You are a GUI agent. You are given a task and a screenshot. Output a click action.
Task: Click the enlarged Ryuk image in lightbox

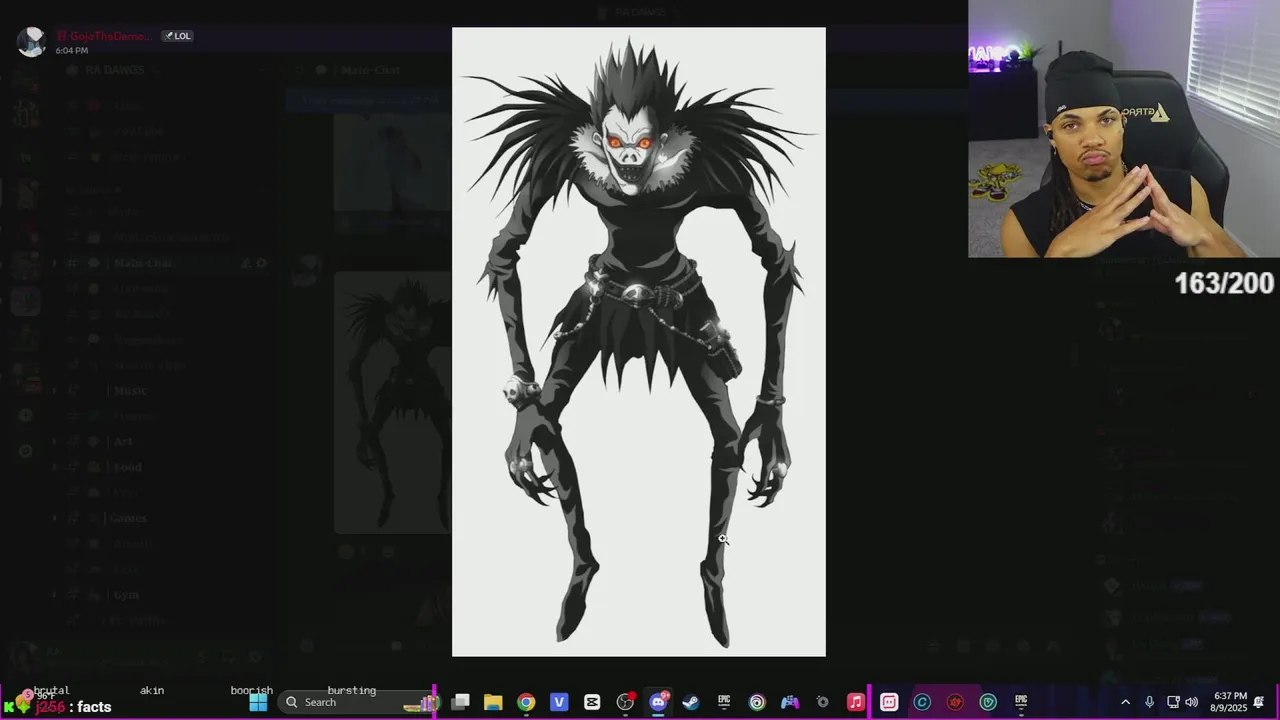tap(639, 342)
